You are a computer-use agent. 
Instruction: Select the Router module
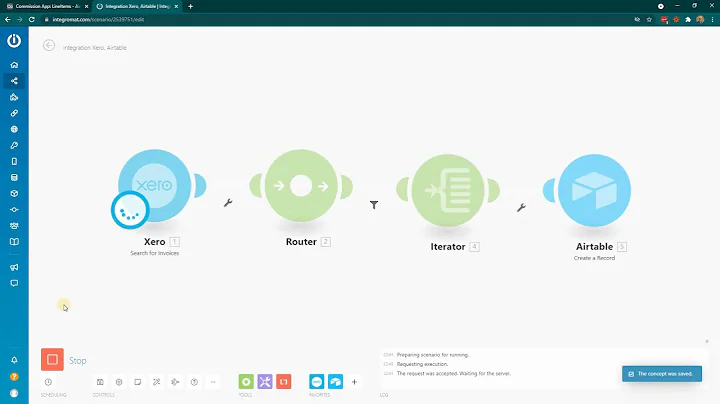301,185
